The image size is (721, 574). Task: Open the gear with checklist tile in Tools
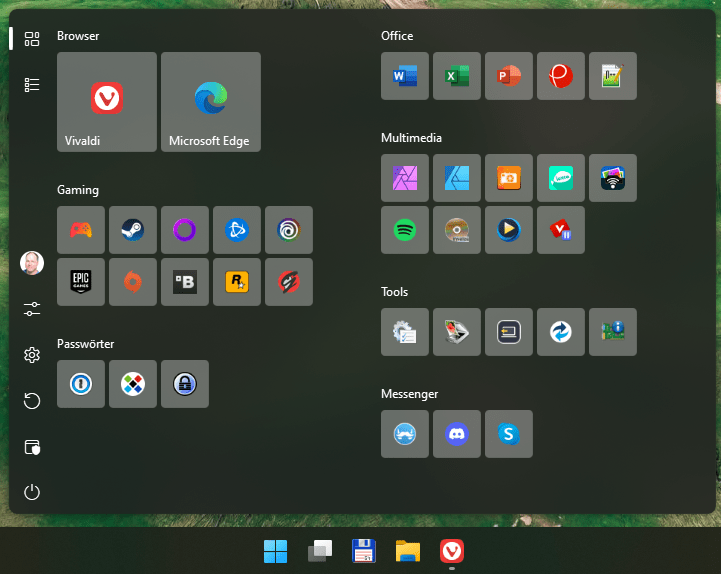[405, 332]
